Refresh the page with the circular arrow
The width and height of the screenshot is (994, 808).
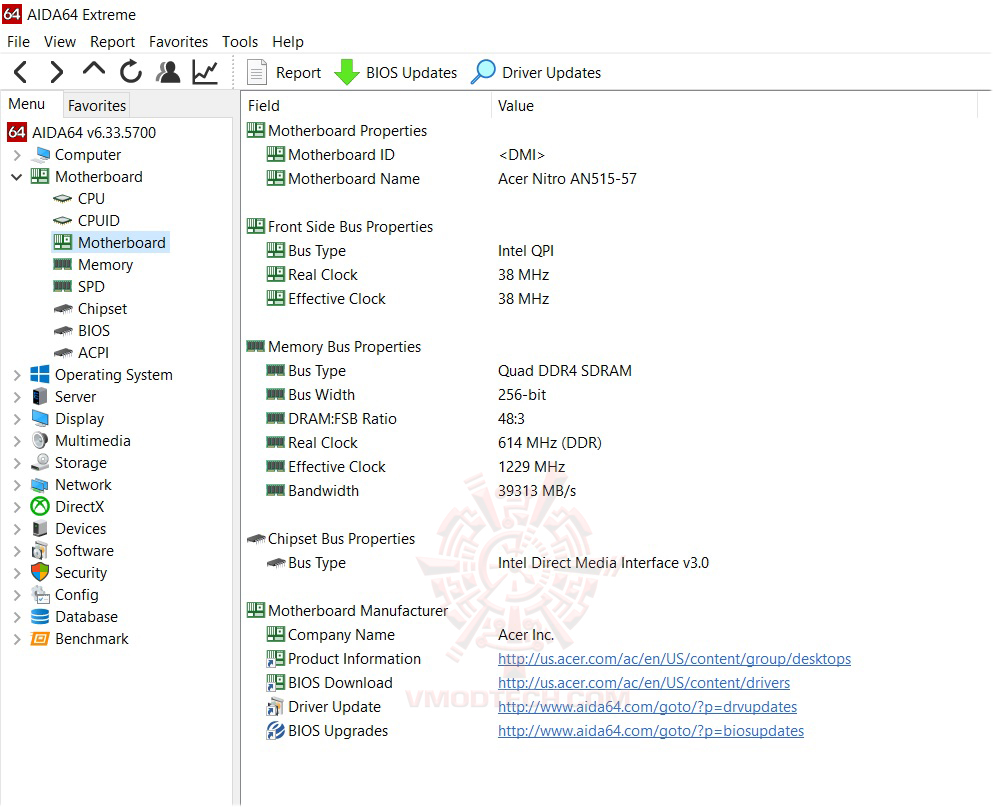(131, 72)
